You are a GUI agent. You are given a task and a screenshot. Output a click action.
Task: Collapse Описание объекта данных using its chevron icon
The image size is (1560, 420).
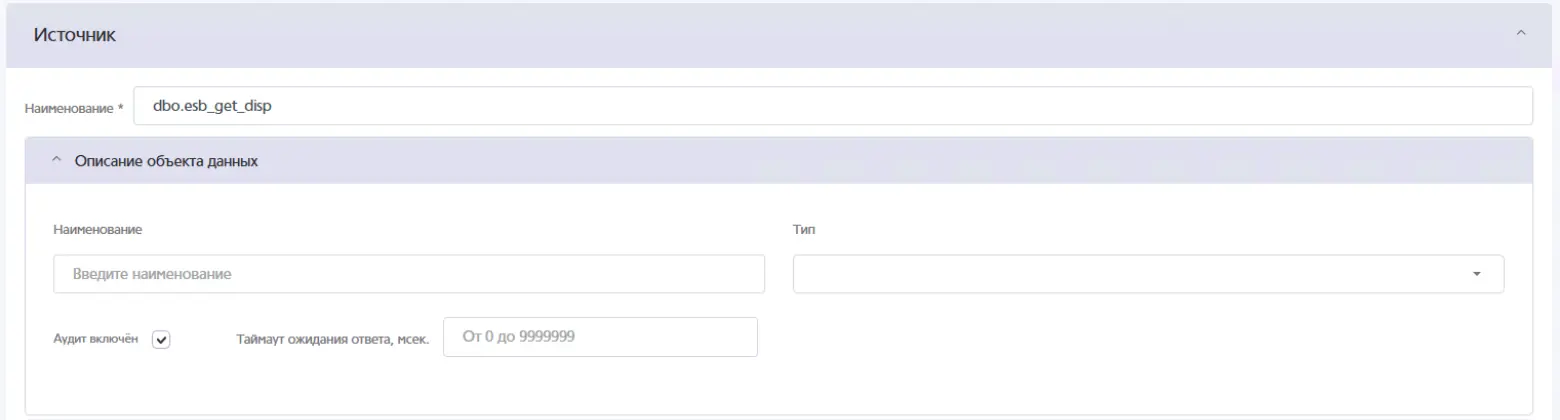[55, 160]
